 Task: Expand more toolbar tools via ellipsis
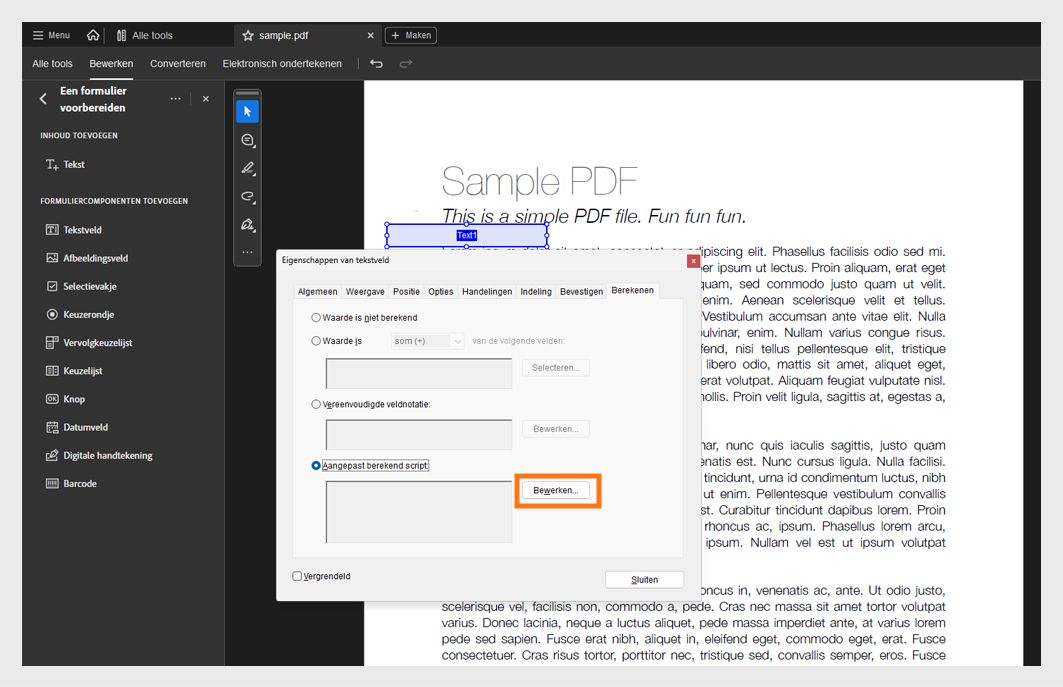tap(246, 252)
